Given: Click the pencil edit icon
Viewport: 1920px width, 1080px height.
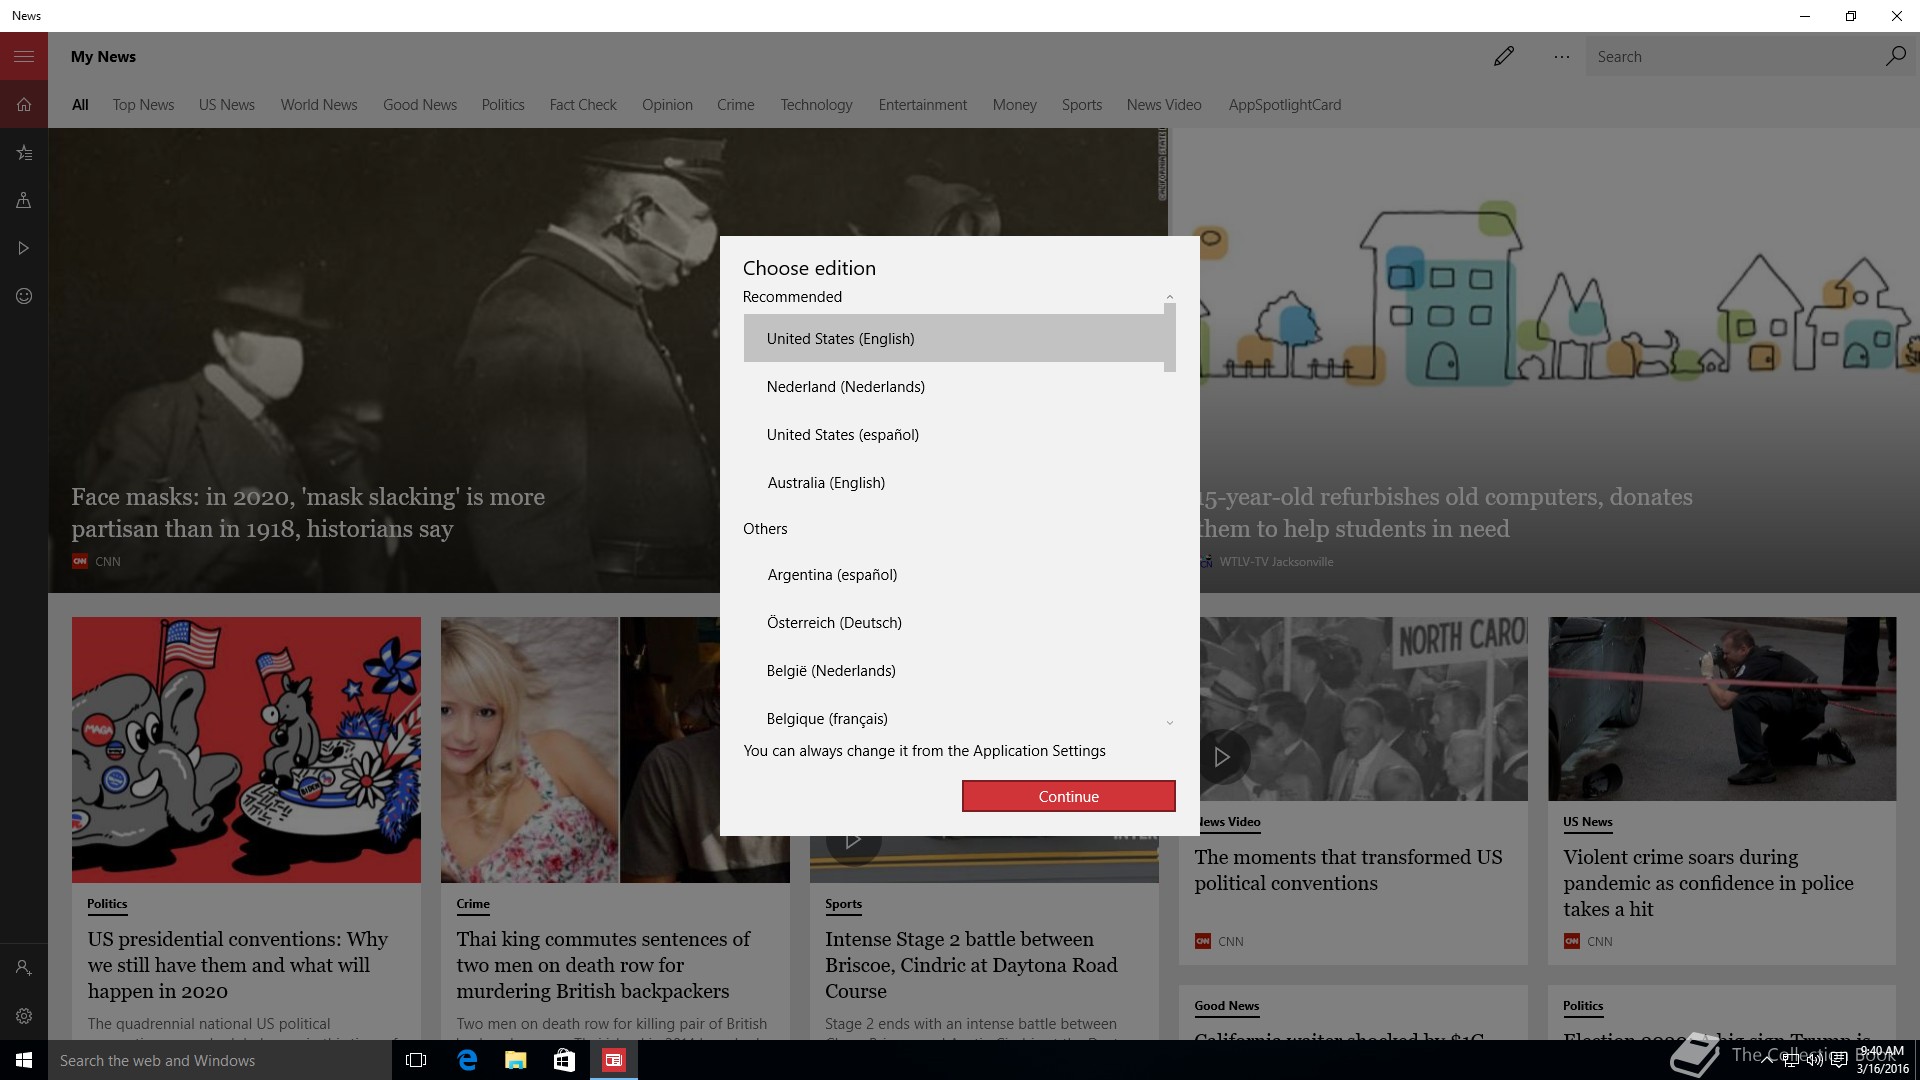Looking at the screenshot, I should pyautogui.click(x=1503, y=56).
